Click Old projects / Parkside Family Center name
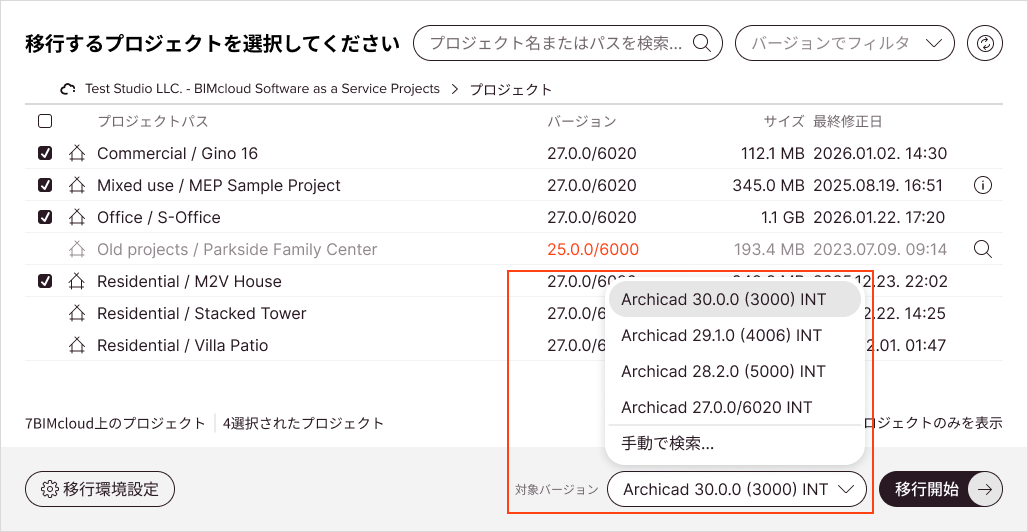Image resolution: width=1028 pixels, height=532 pixels. [237, 249]
